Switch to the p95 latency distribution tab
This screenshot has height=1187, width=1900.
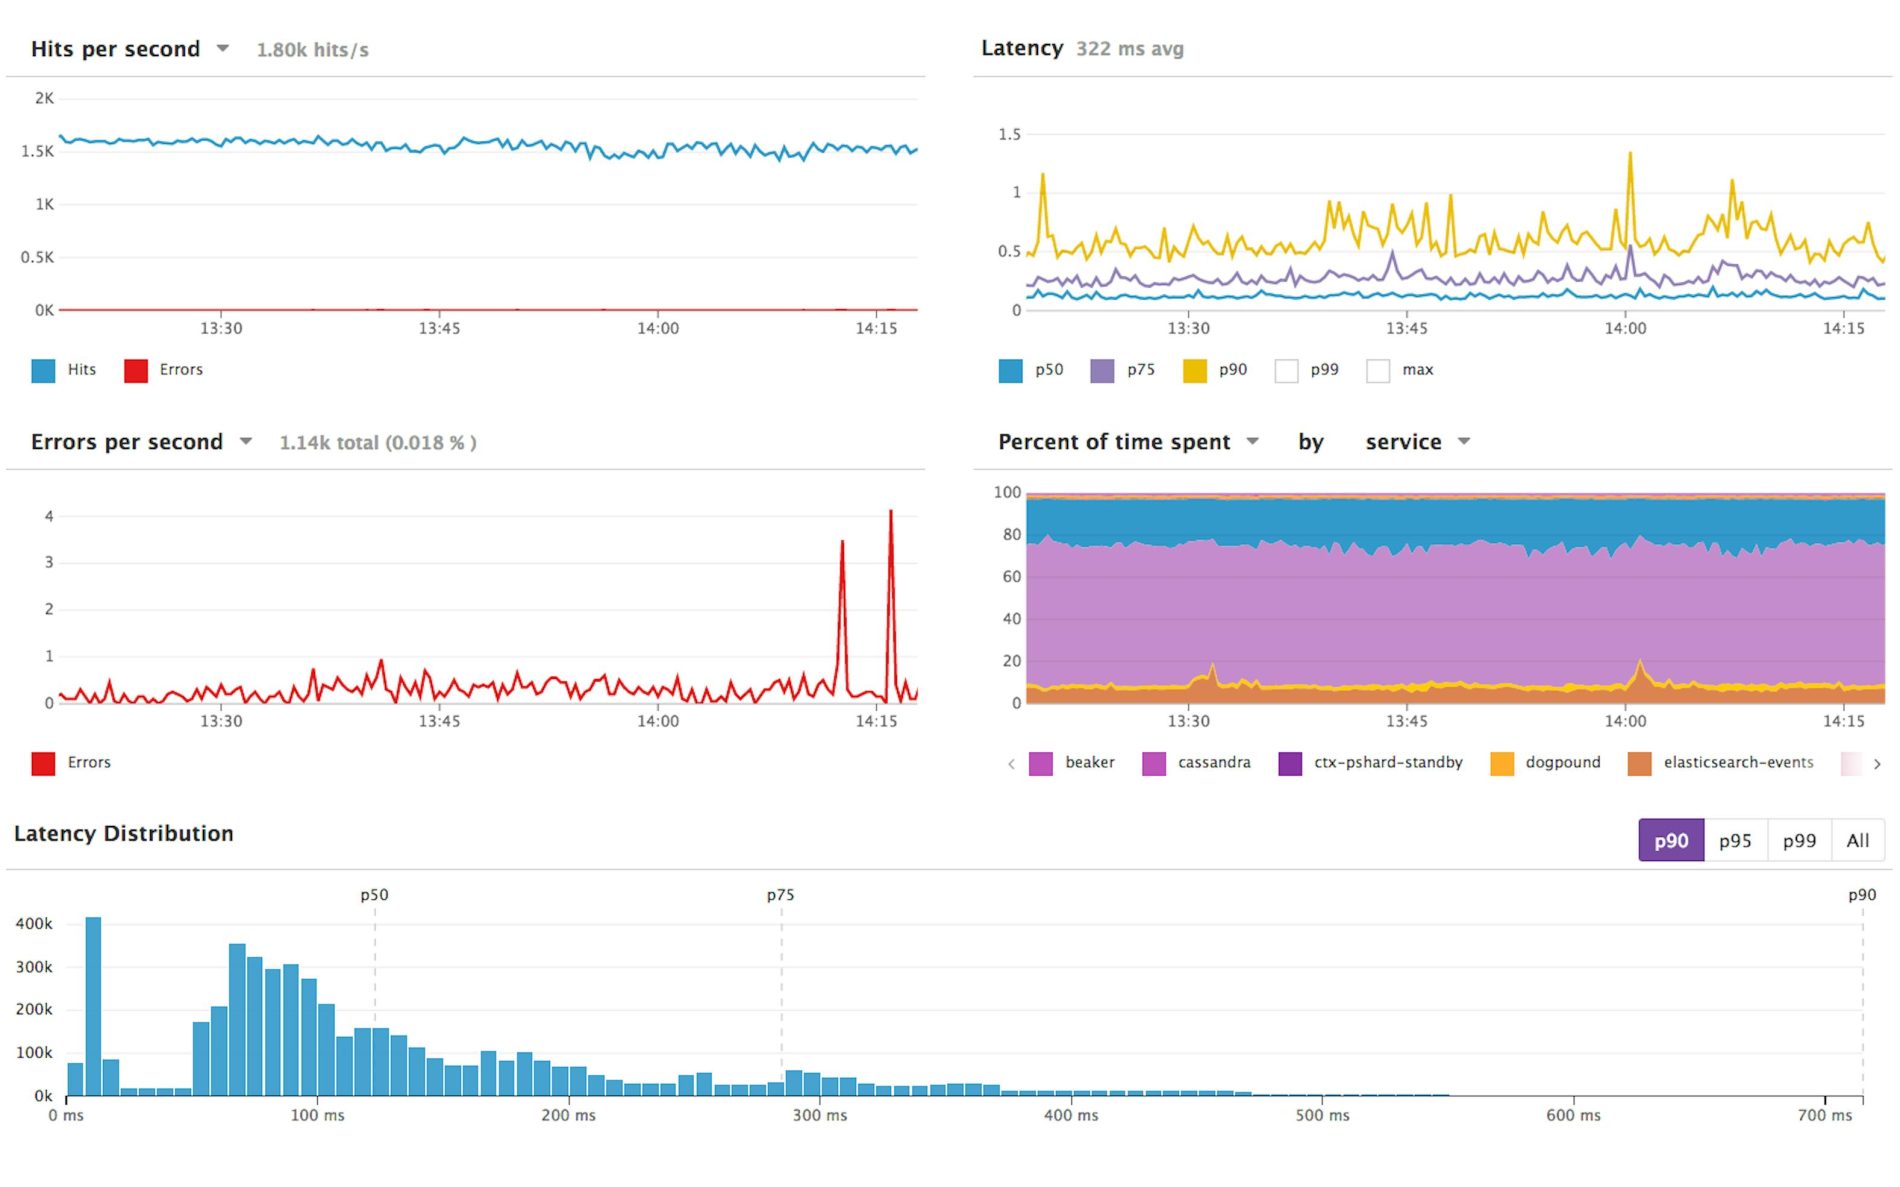[1735, 840]
